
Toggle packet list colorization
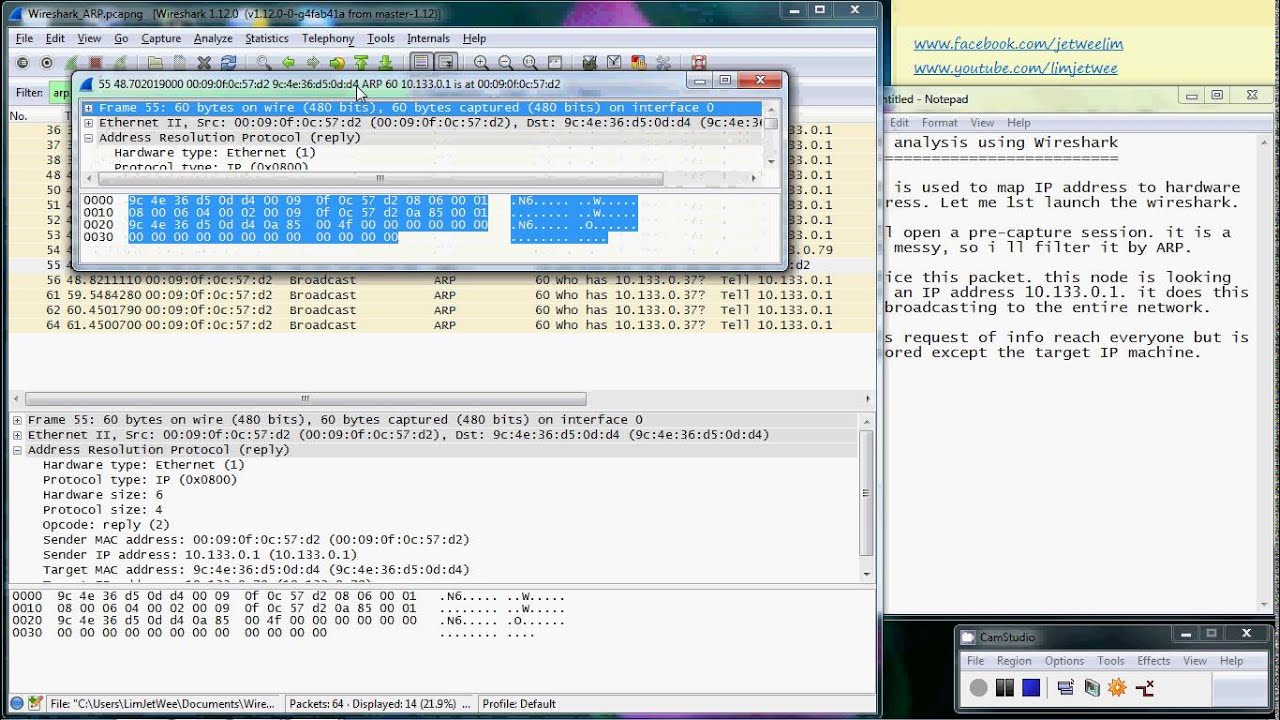pos(421,62)
